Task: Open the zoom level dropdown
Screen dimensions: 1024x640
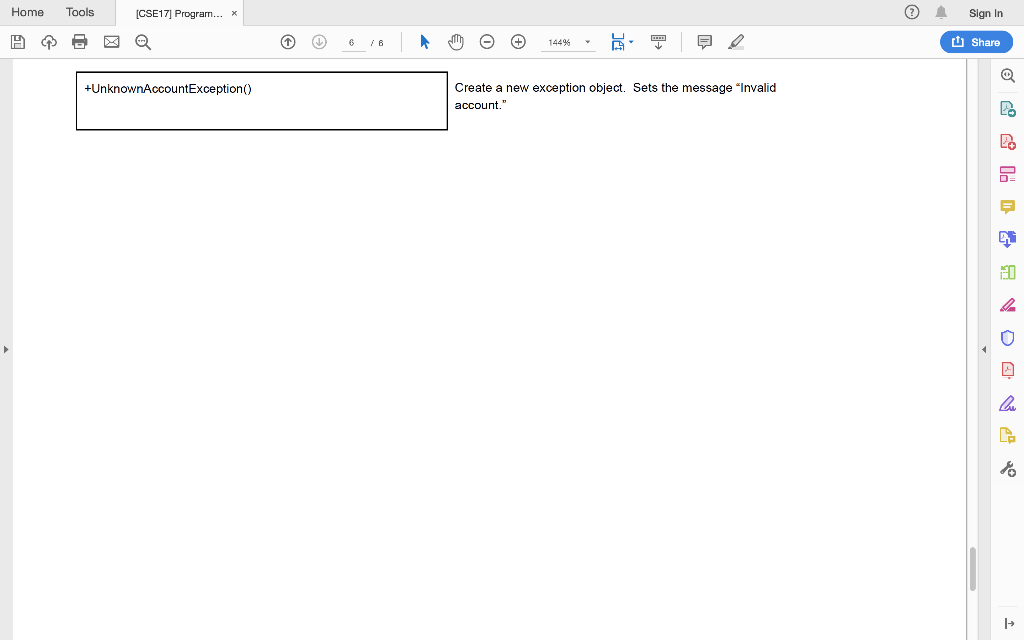Action: pyautogui.click(x=588, y=42)
